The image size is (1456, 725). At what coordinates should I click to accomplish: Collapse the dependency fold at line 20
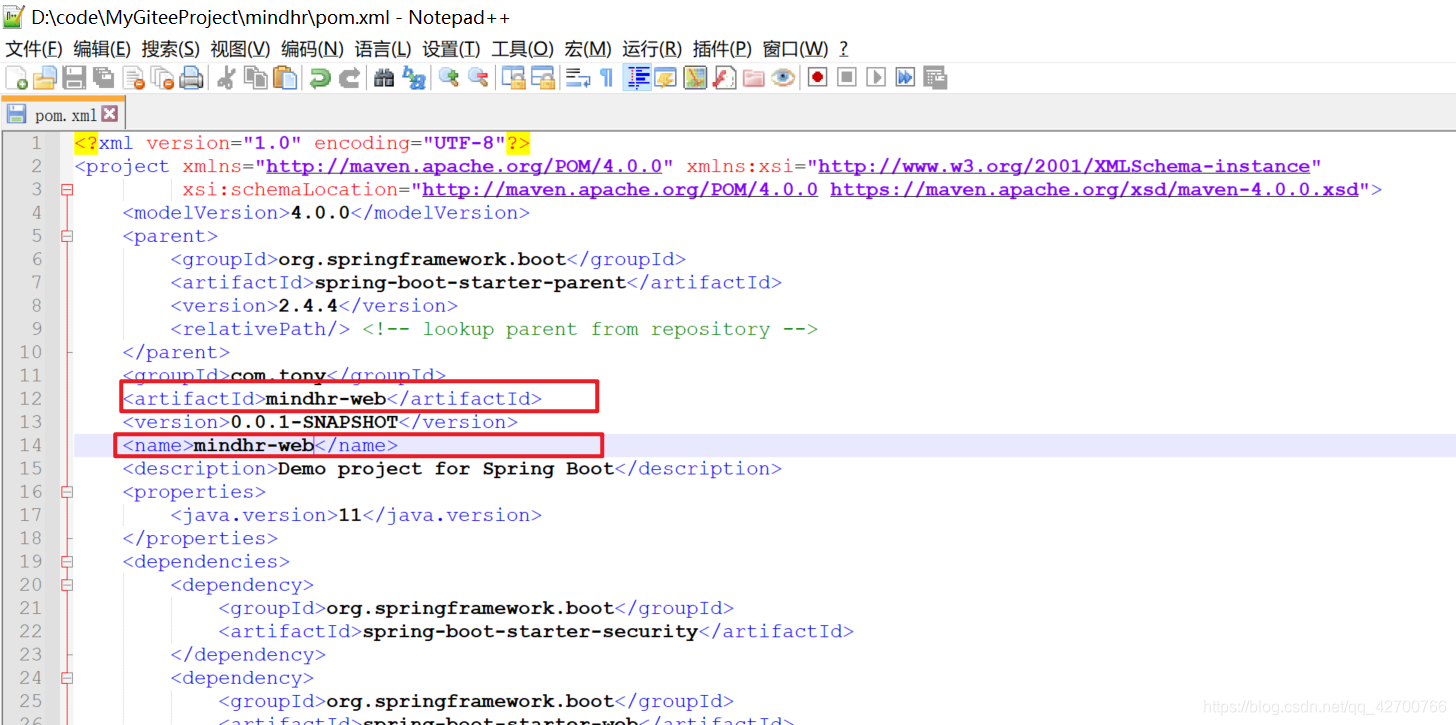pyautogui.click(x=67, y=585)
